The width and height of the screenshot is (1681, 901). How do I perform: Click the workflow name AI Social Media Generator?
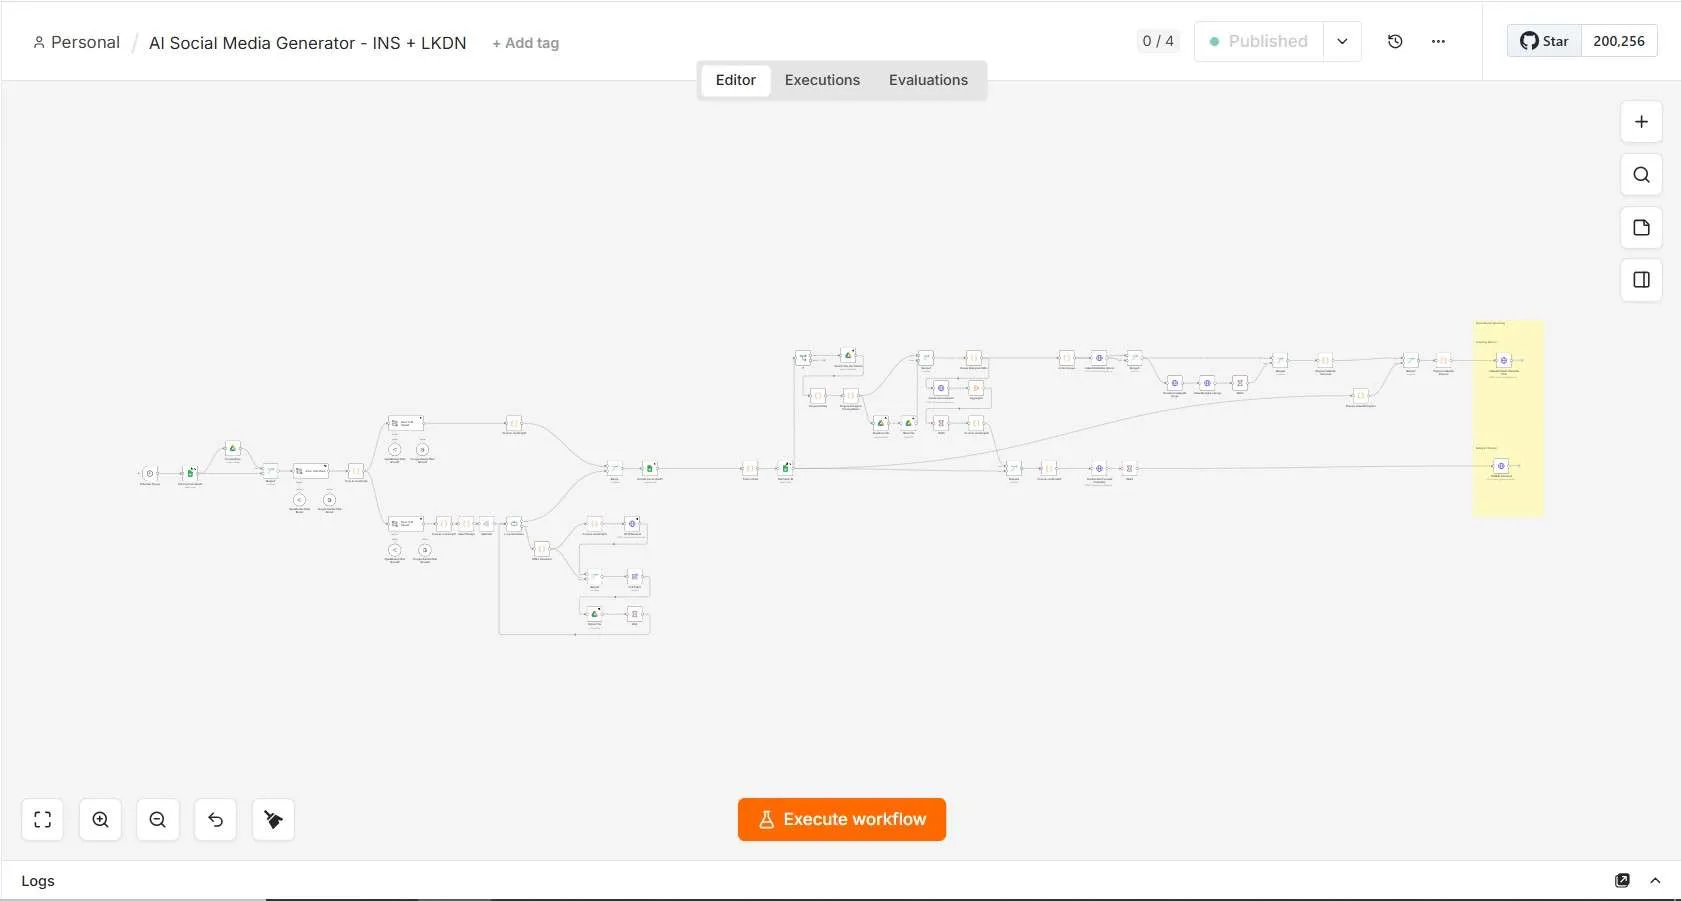tap(308, 43)
